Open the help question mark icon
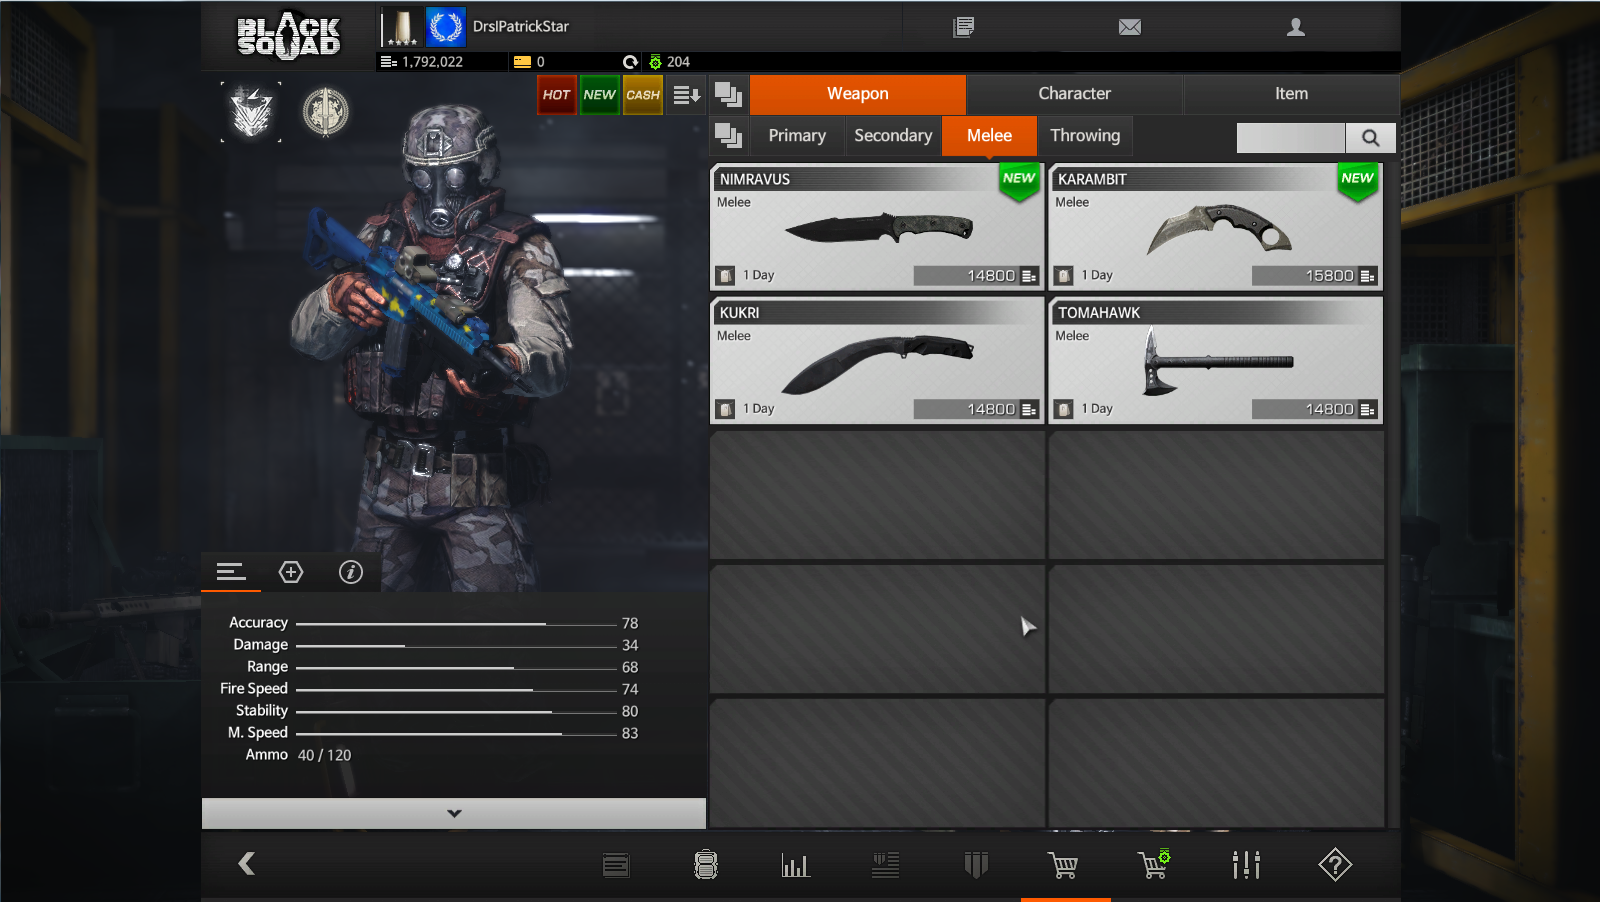1600x902 pixels. (1335, 865)
